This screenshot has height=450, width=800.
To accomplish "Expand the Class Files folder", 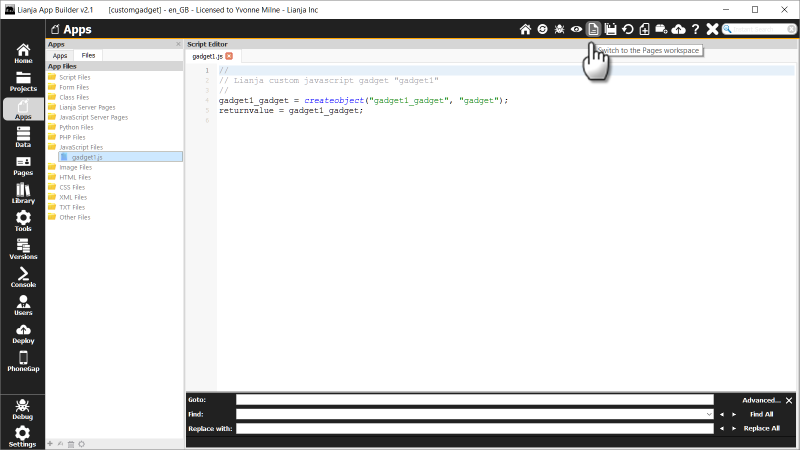I will click(74, 97).
